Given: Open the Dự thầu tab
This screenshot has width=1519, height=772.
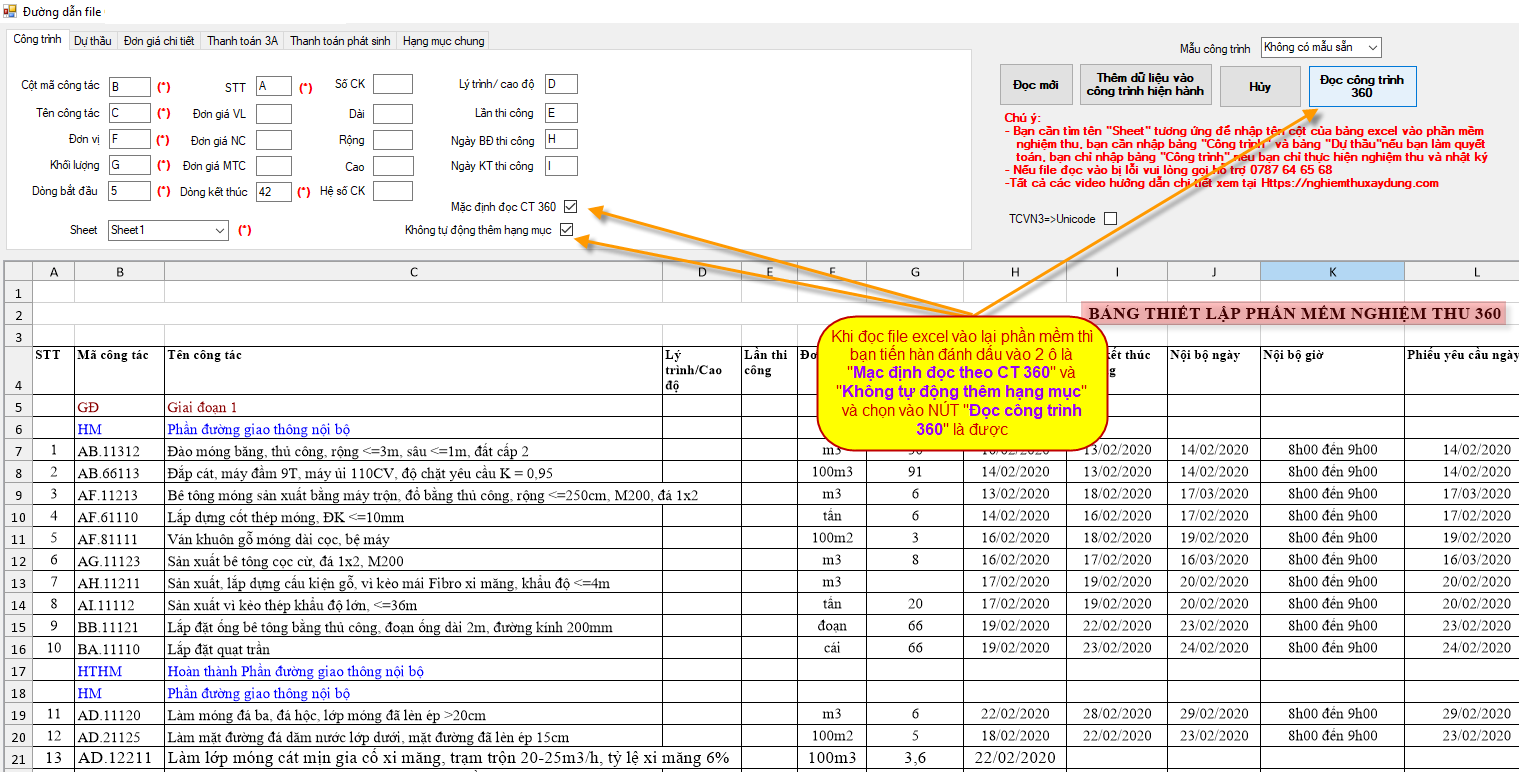Looking at the screenshot, I should 93,41.
